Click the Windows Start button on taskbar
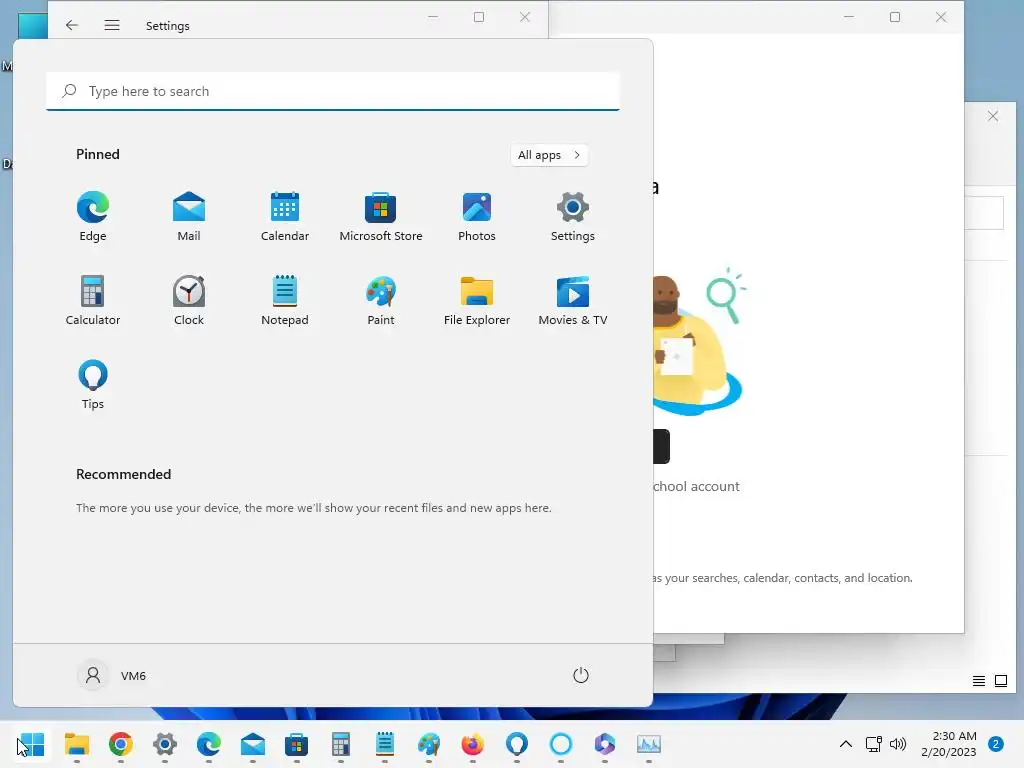 pos(31,744)
